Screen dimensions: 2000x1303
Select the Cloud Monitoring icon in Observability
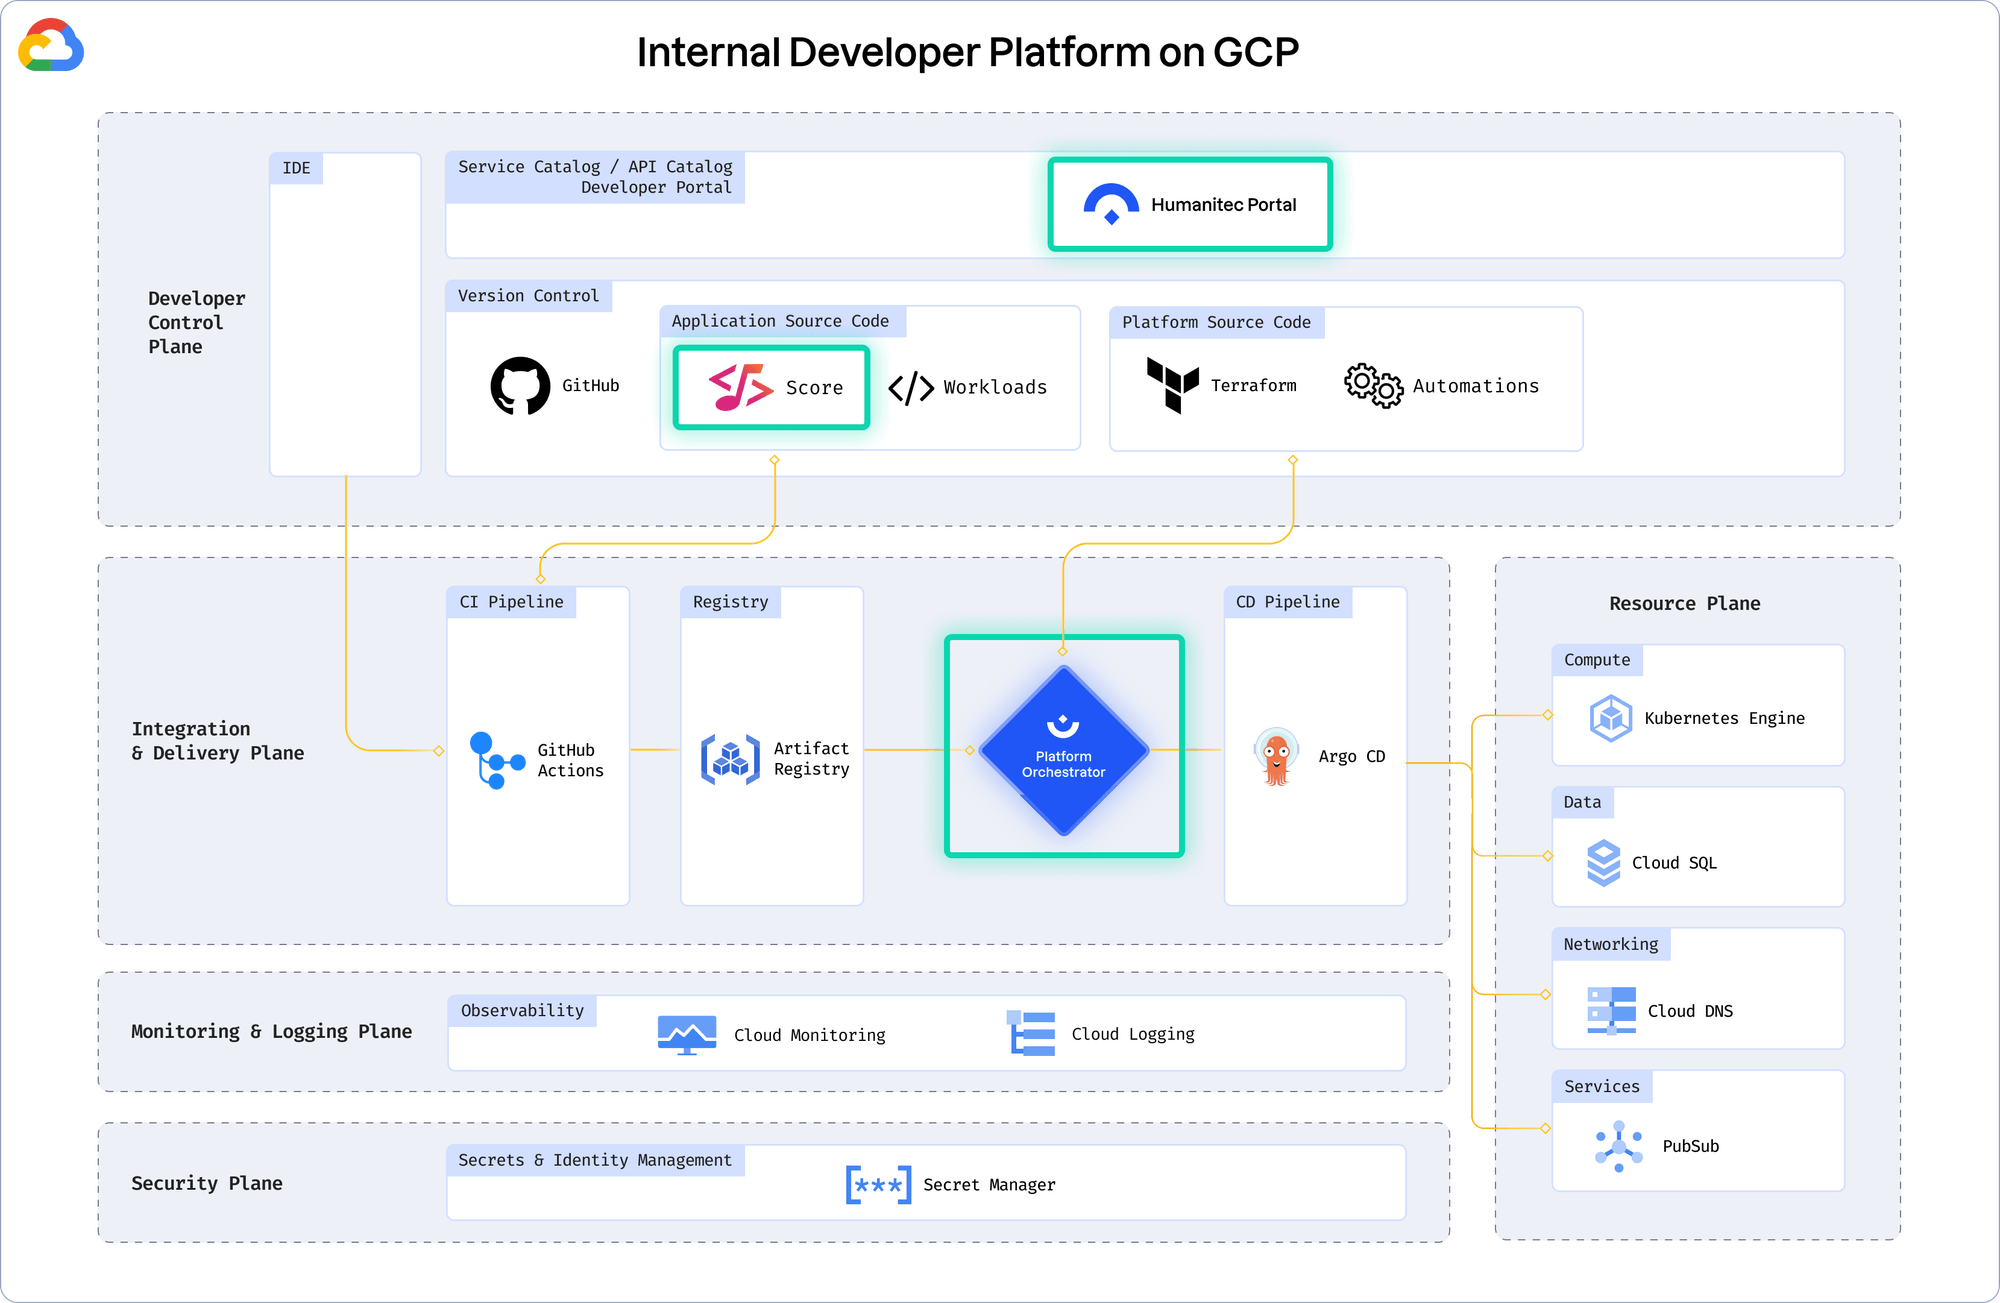(686, 1033)
